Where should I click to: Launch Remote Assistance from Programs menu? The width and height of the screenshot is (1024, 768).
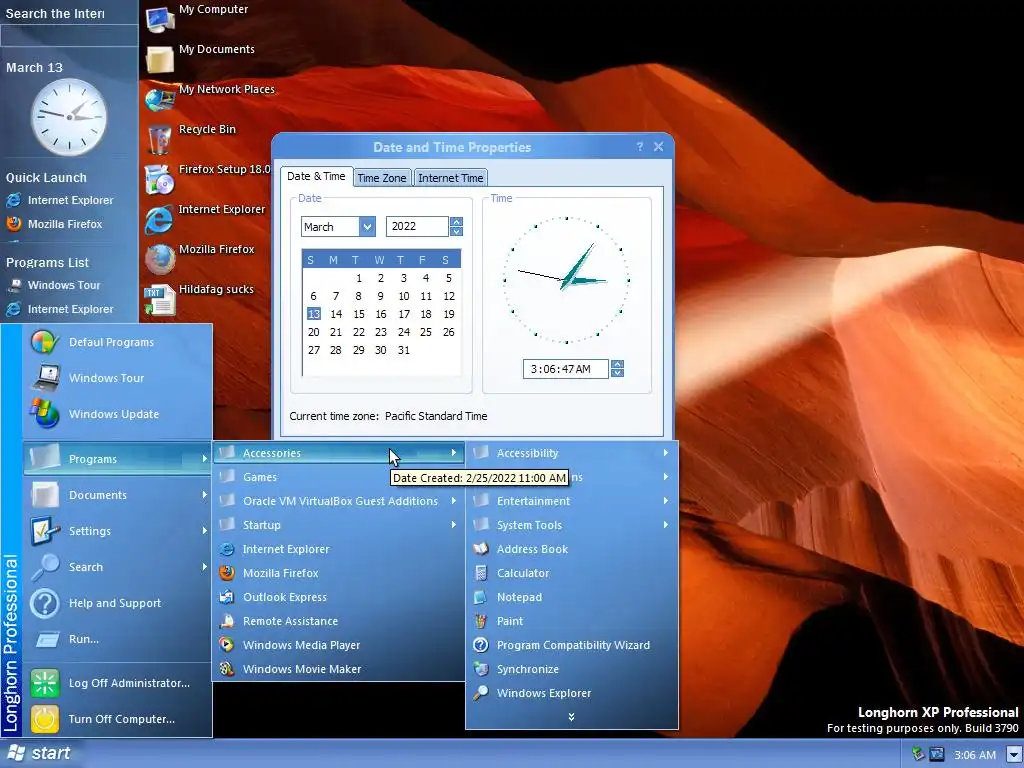tap(338, 621)
